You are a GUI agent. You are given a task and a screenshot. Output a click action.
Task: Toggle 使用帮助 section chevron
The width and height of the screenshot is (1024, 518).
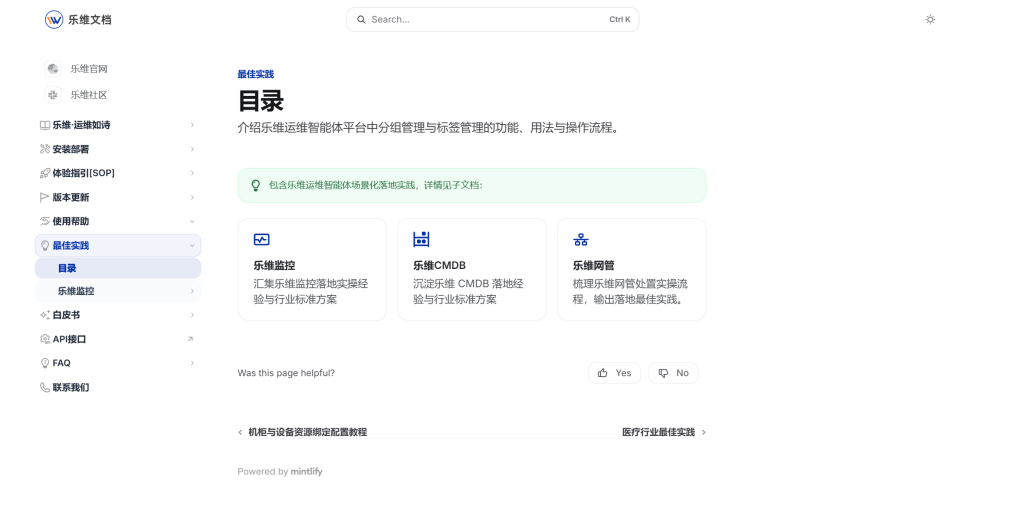pyautogui.click(x=192, y=221)
